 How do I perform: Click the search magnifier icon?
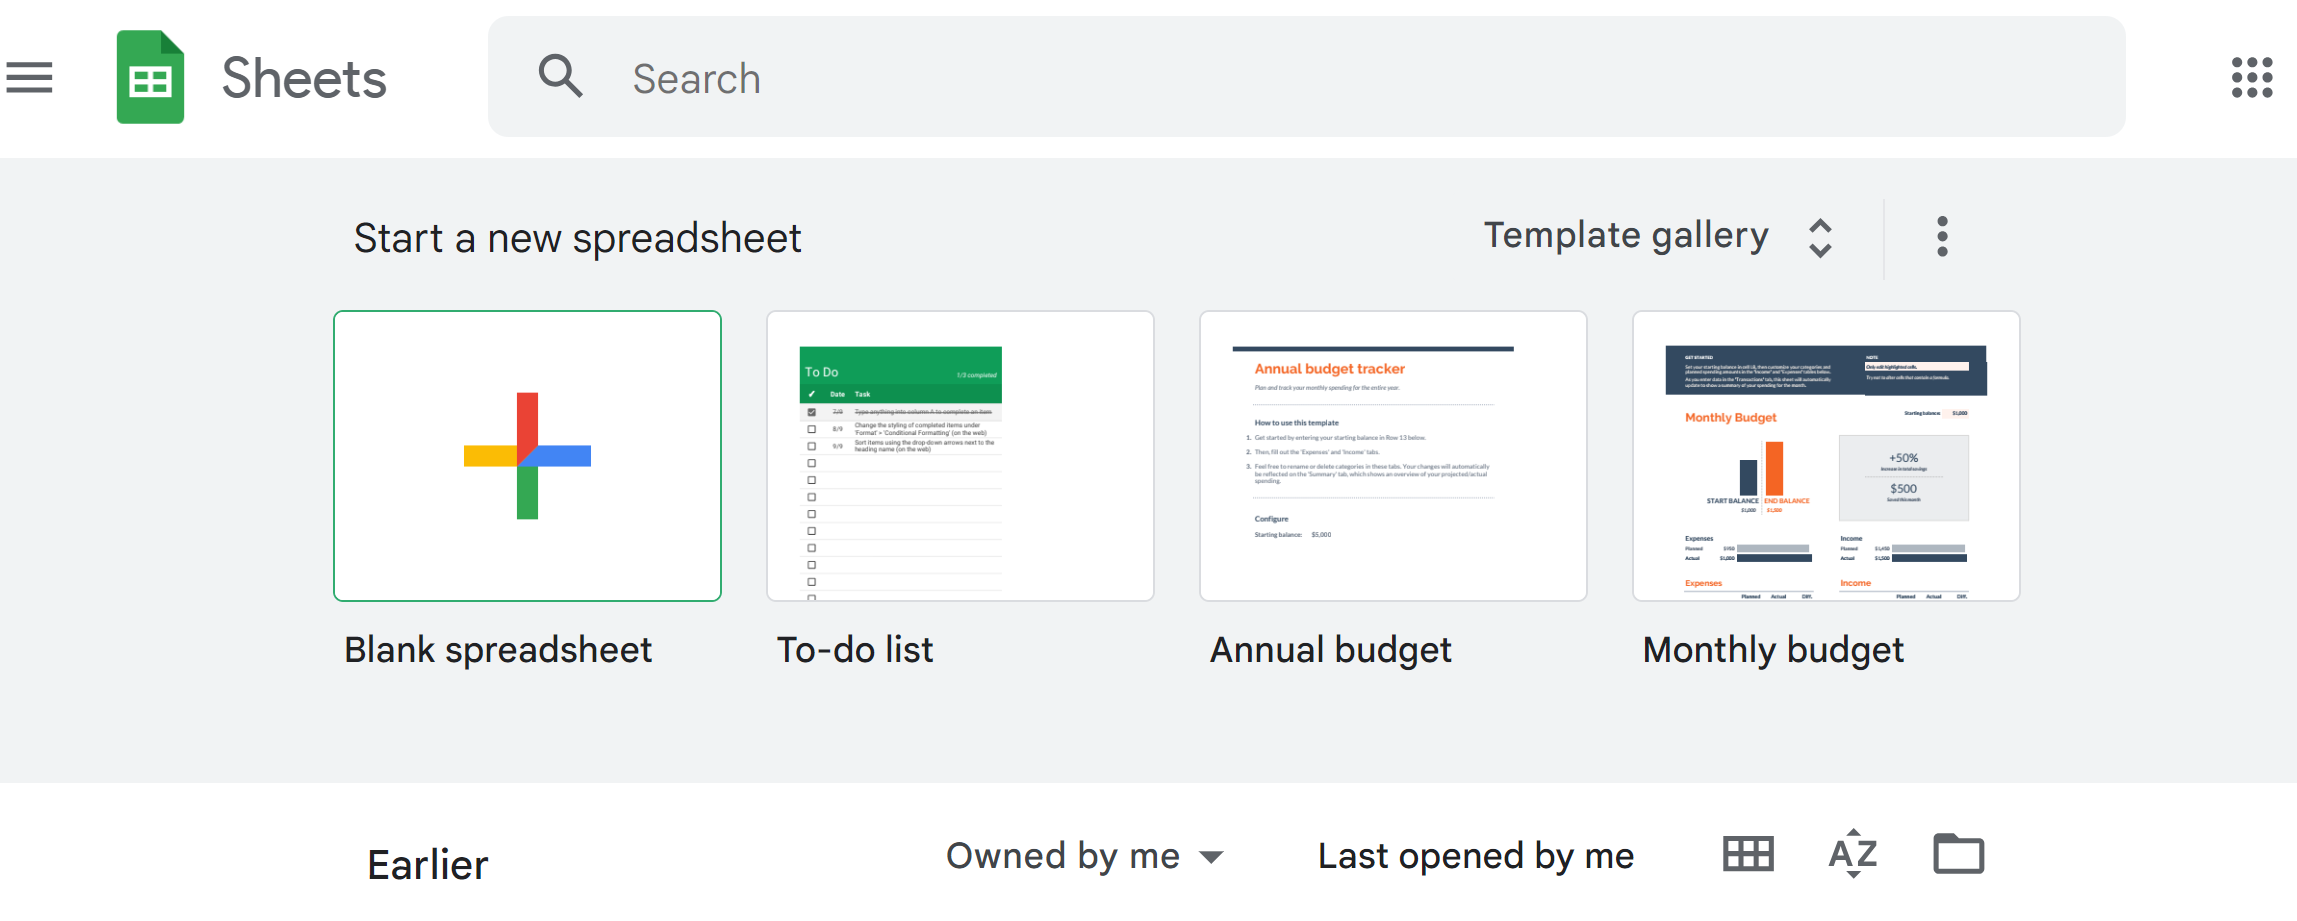[x=560, y=76]
